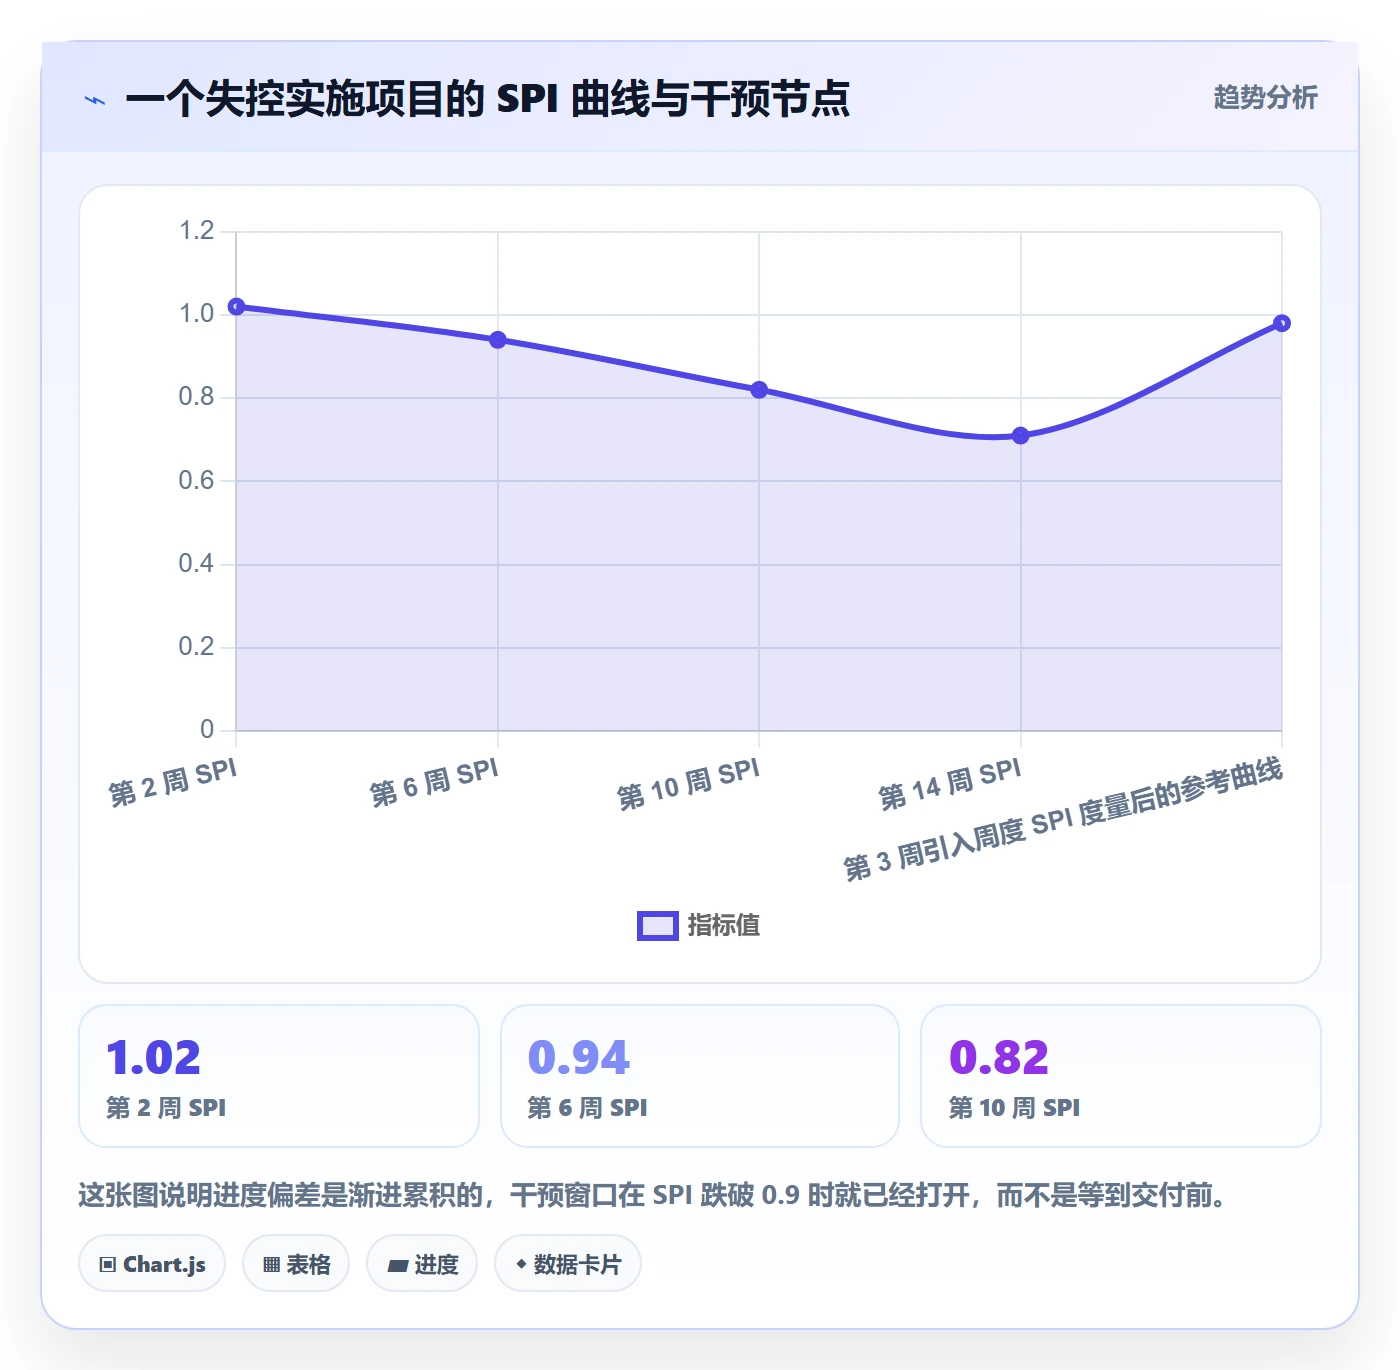
Task: Click the y-axis value 1.0
Action: coord(197,314)
